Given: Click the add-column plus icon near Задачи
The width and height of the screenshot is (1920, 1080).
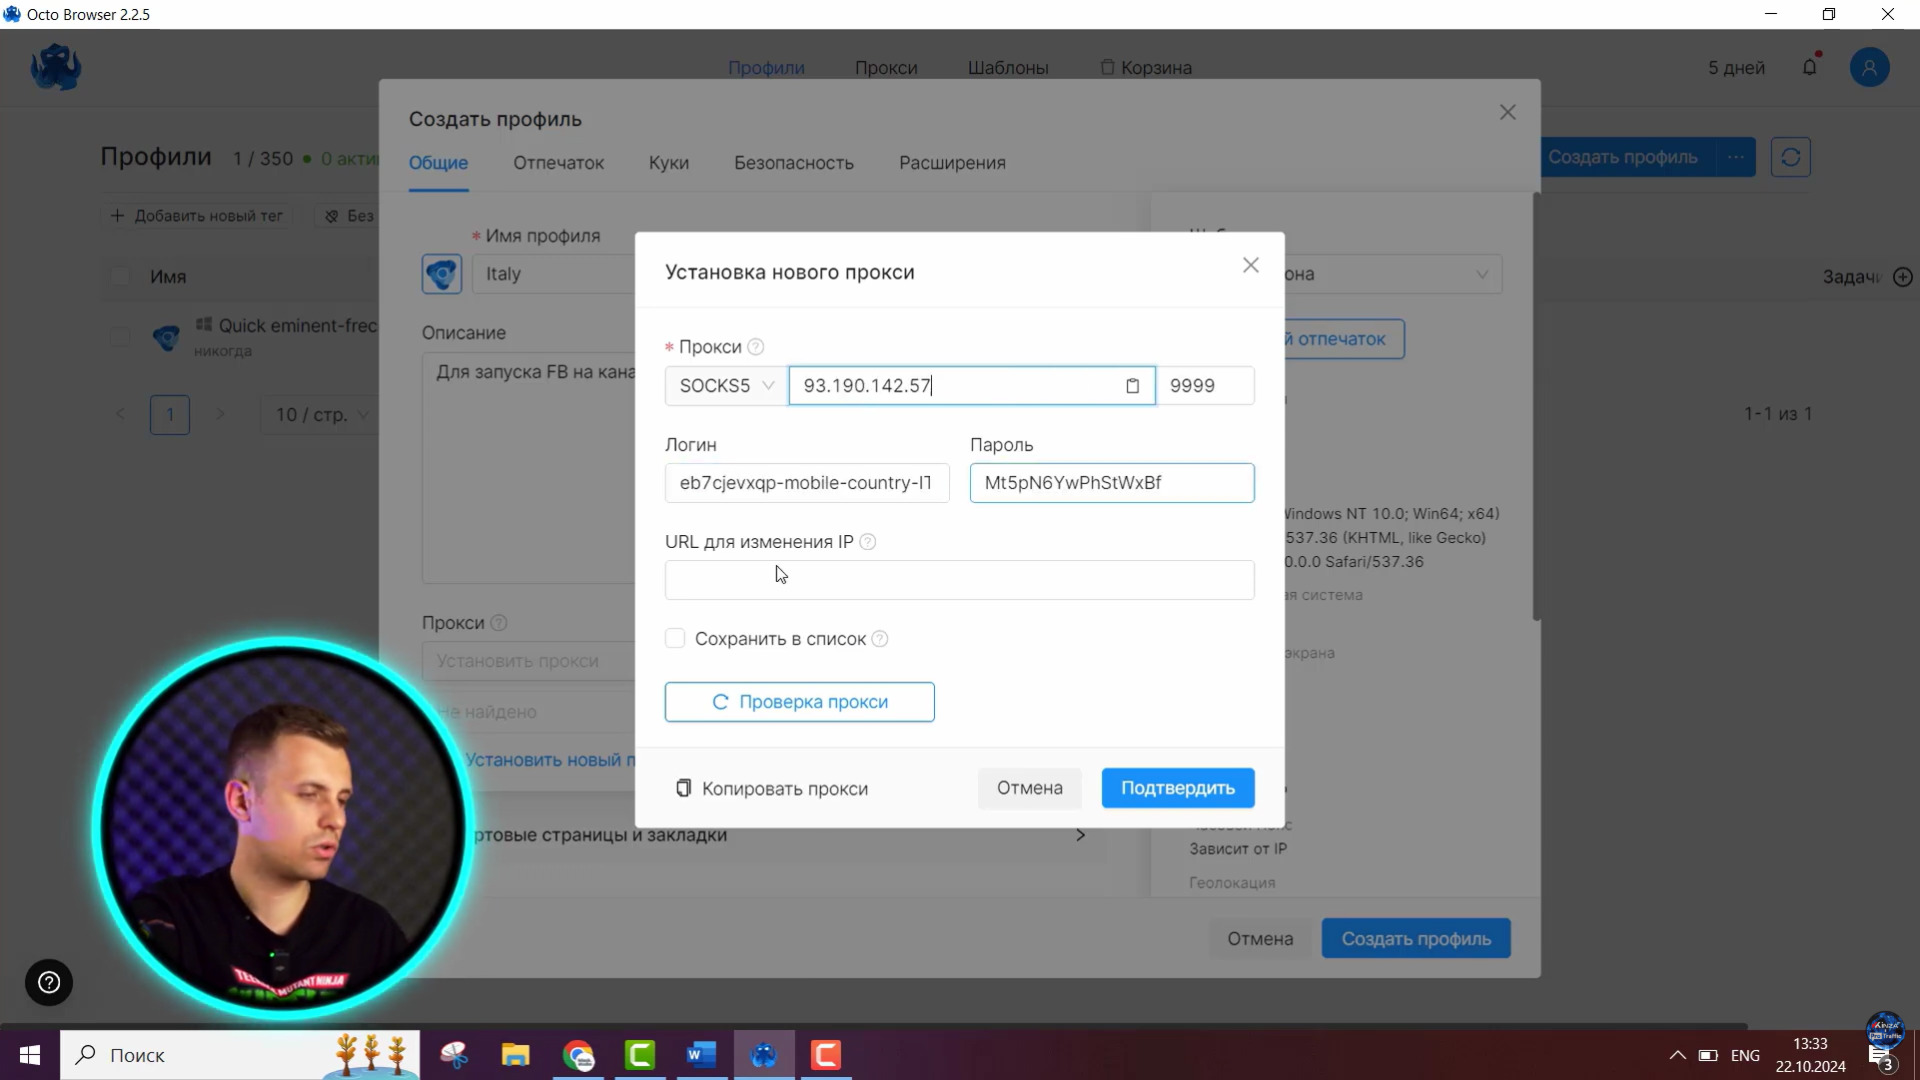Looking at the screenshot, I should coord(1903,277).
